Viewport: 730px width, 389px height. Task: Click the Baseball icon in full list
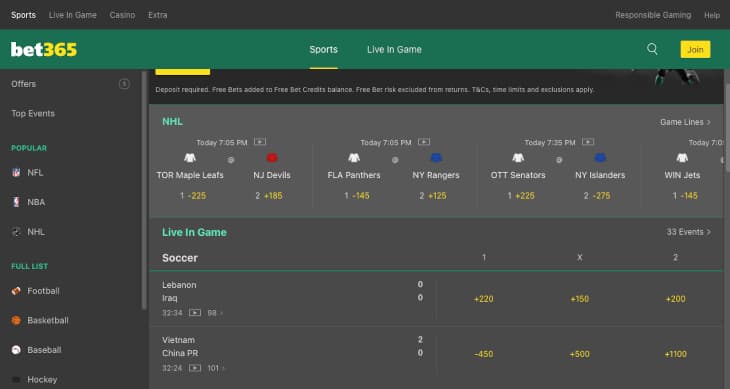click(x=16, y=350)
